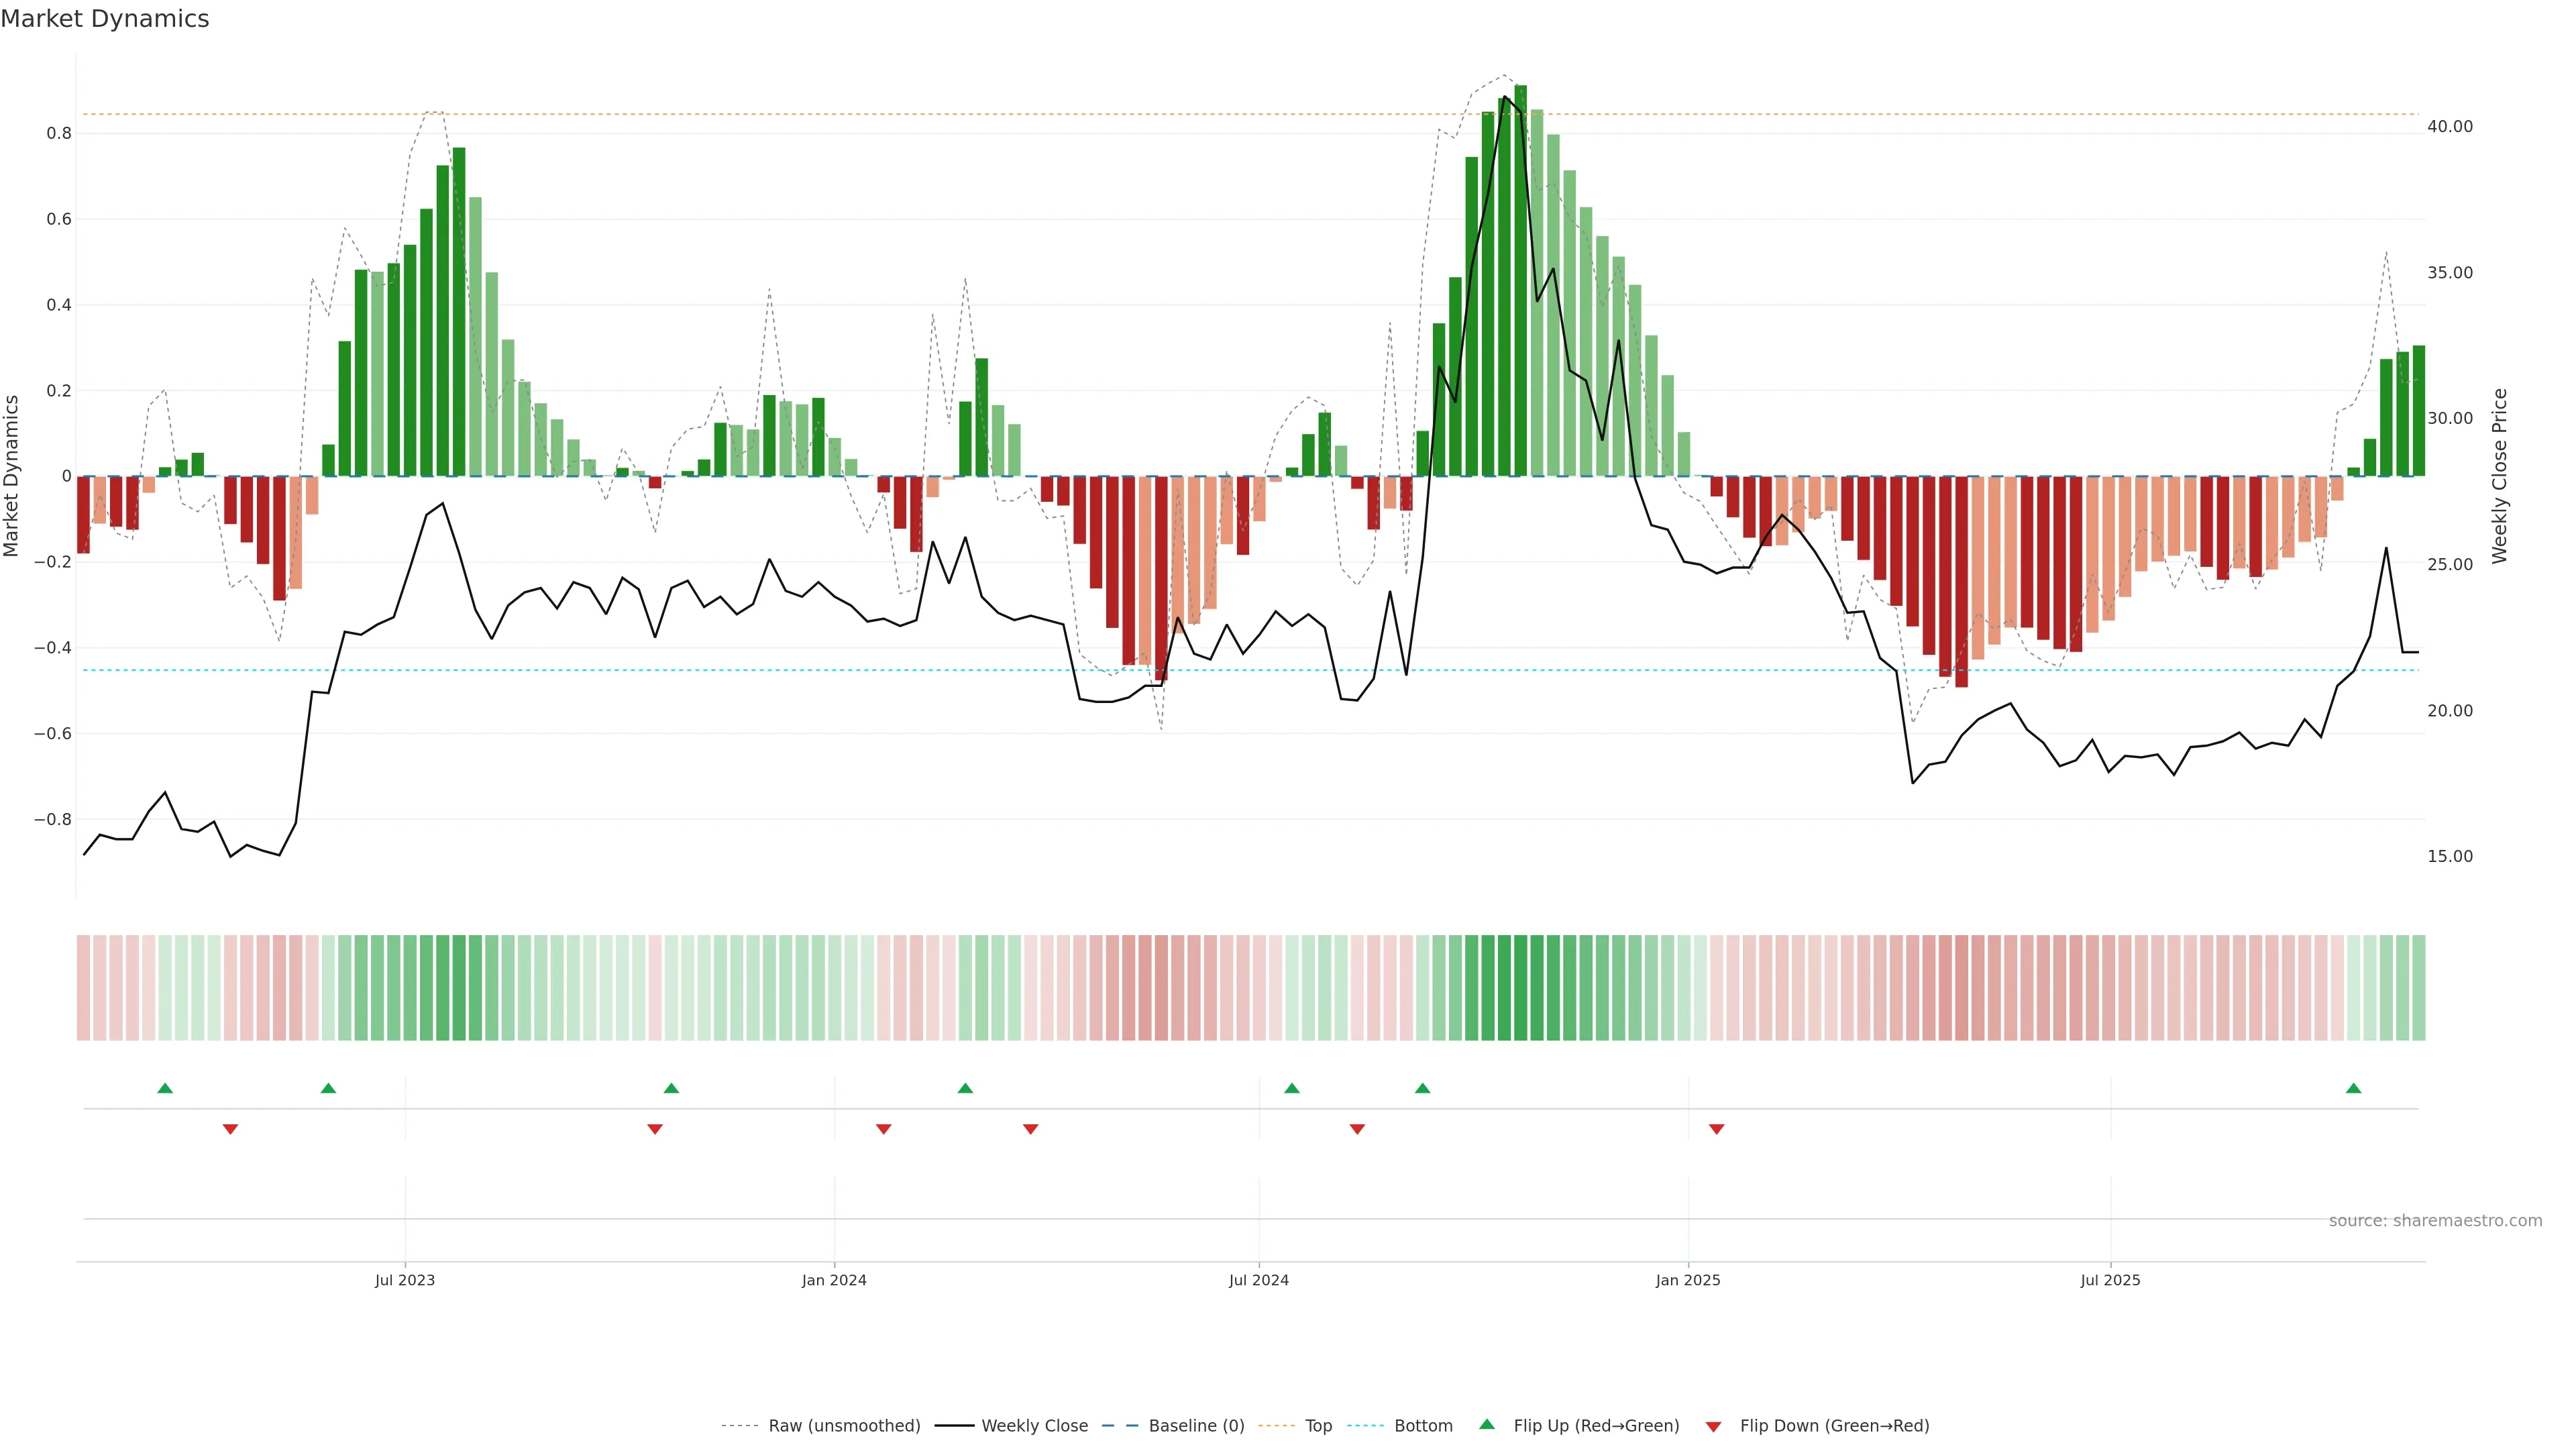The height and width of the screenshot is (1449, 2576).
Task: Click the first red flip-down marker on the timeline
Action: tap(230, 1129)
